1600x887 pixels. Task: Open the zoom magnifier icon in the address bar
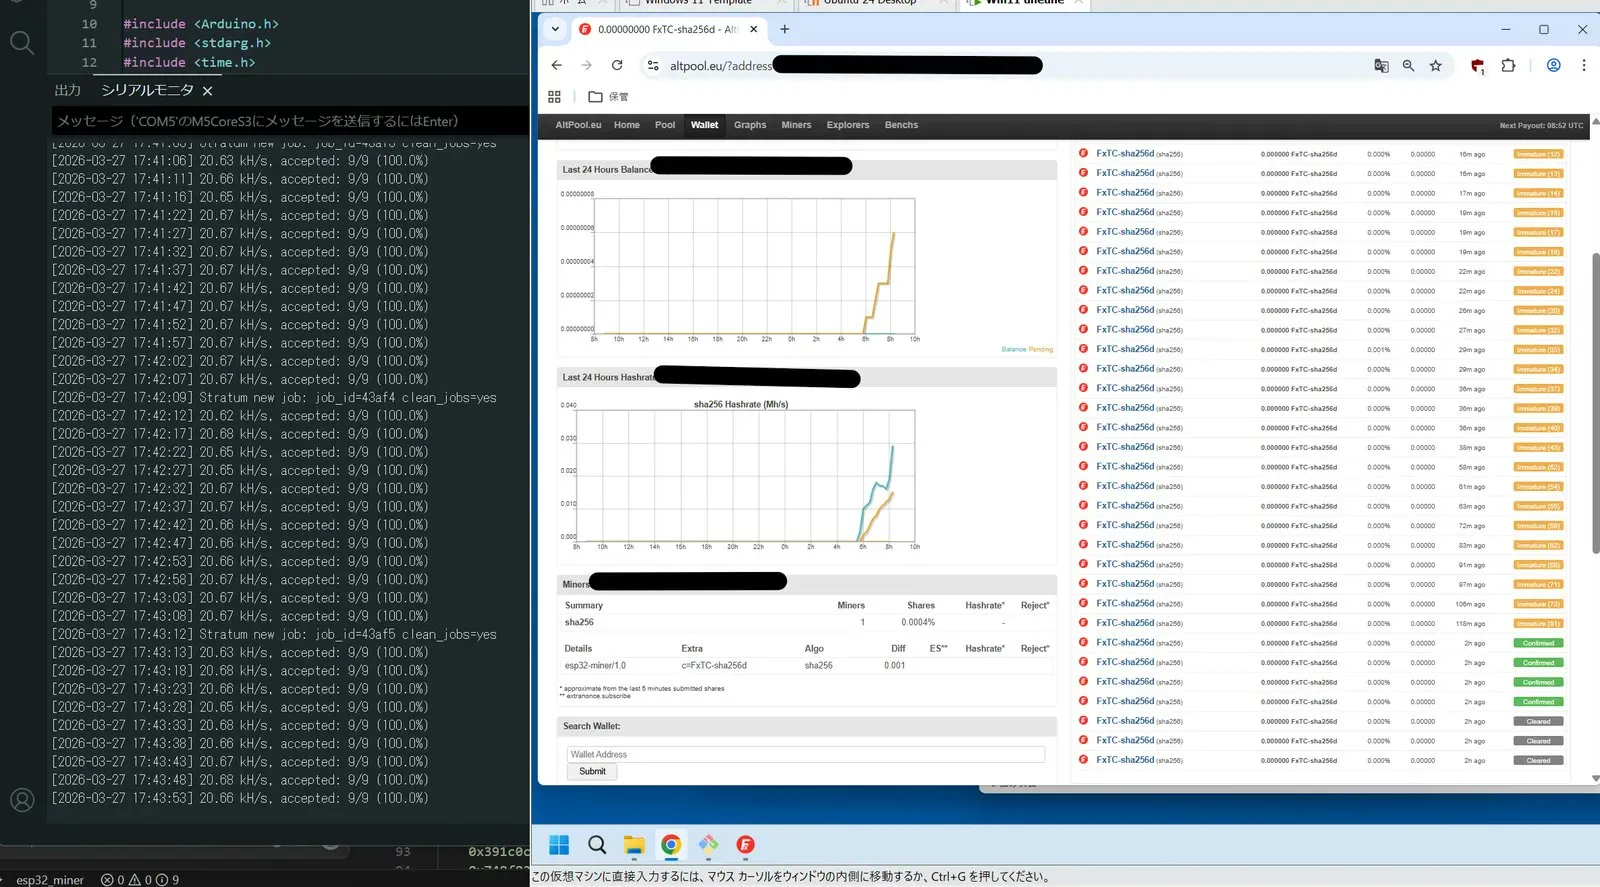[x=1408, y=66]
